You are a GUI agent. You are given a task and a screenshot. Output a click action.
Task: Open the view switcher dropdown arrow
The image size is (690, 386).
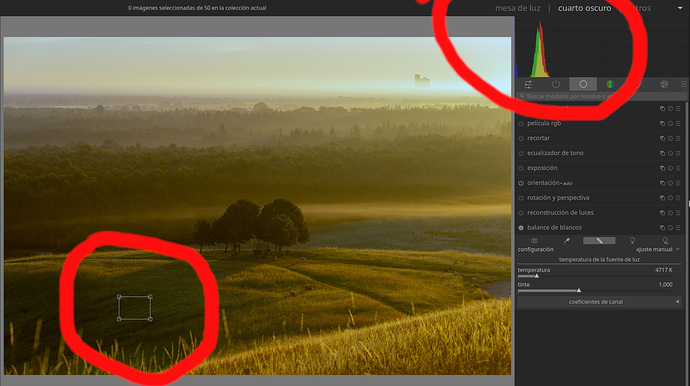(680, 8)
